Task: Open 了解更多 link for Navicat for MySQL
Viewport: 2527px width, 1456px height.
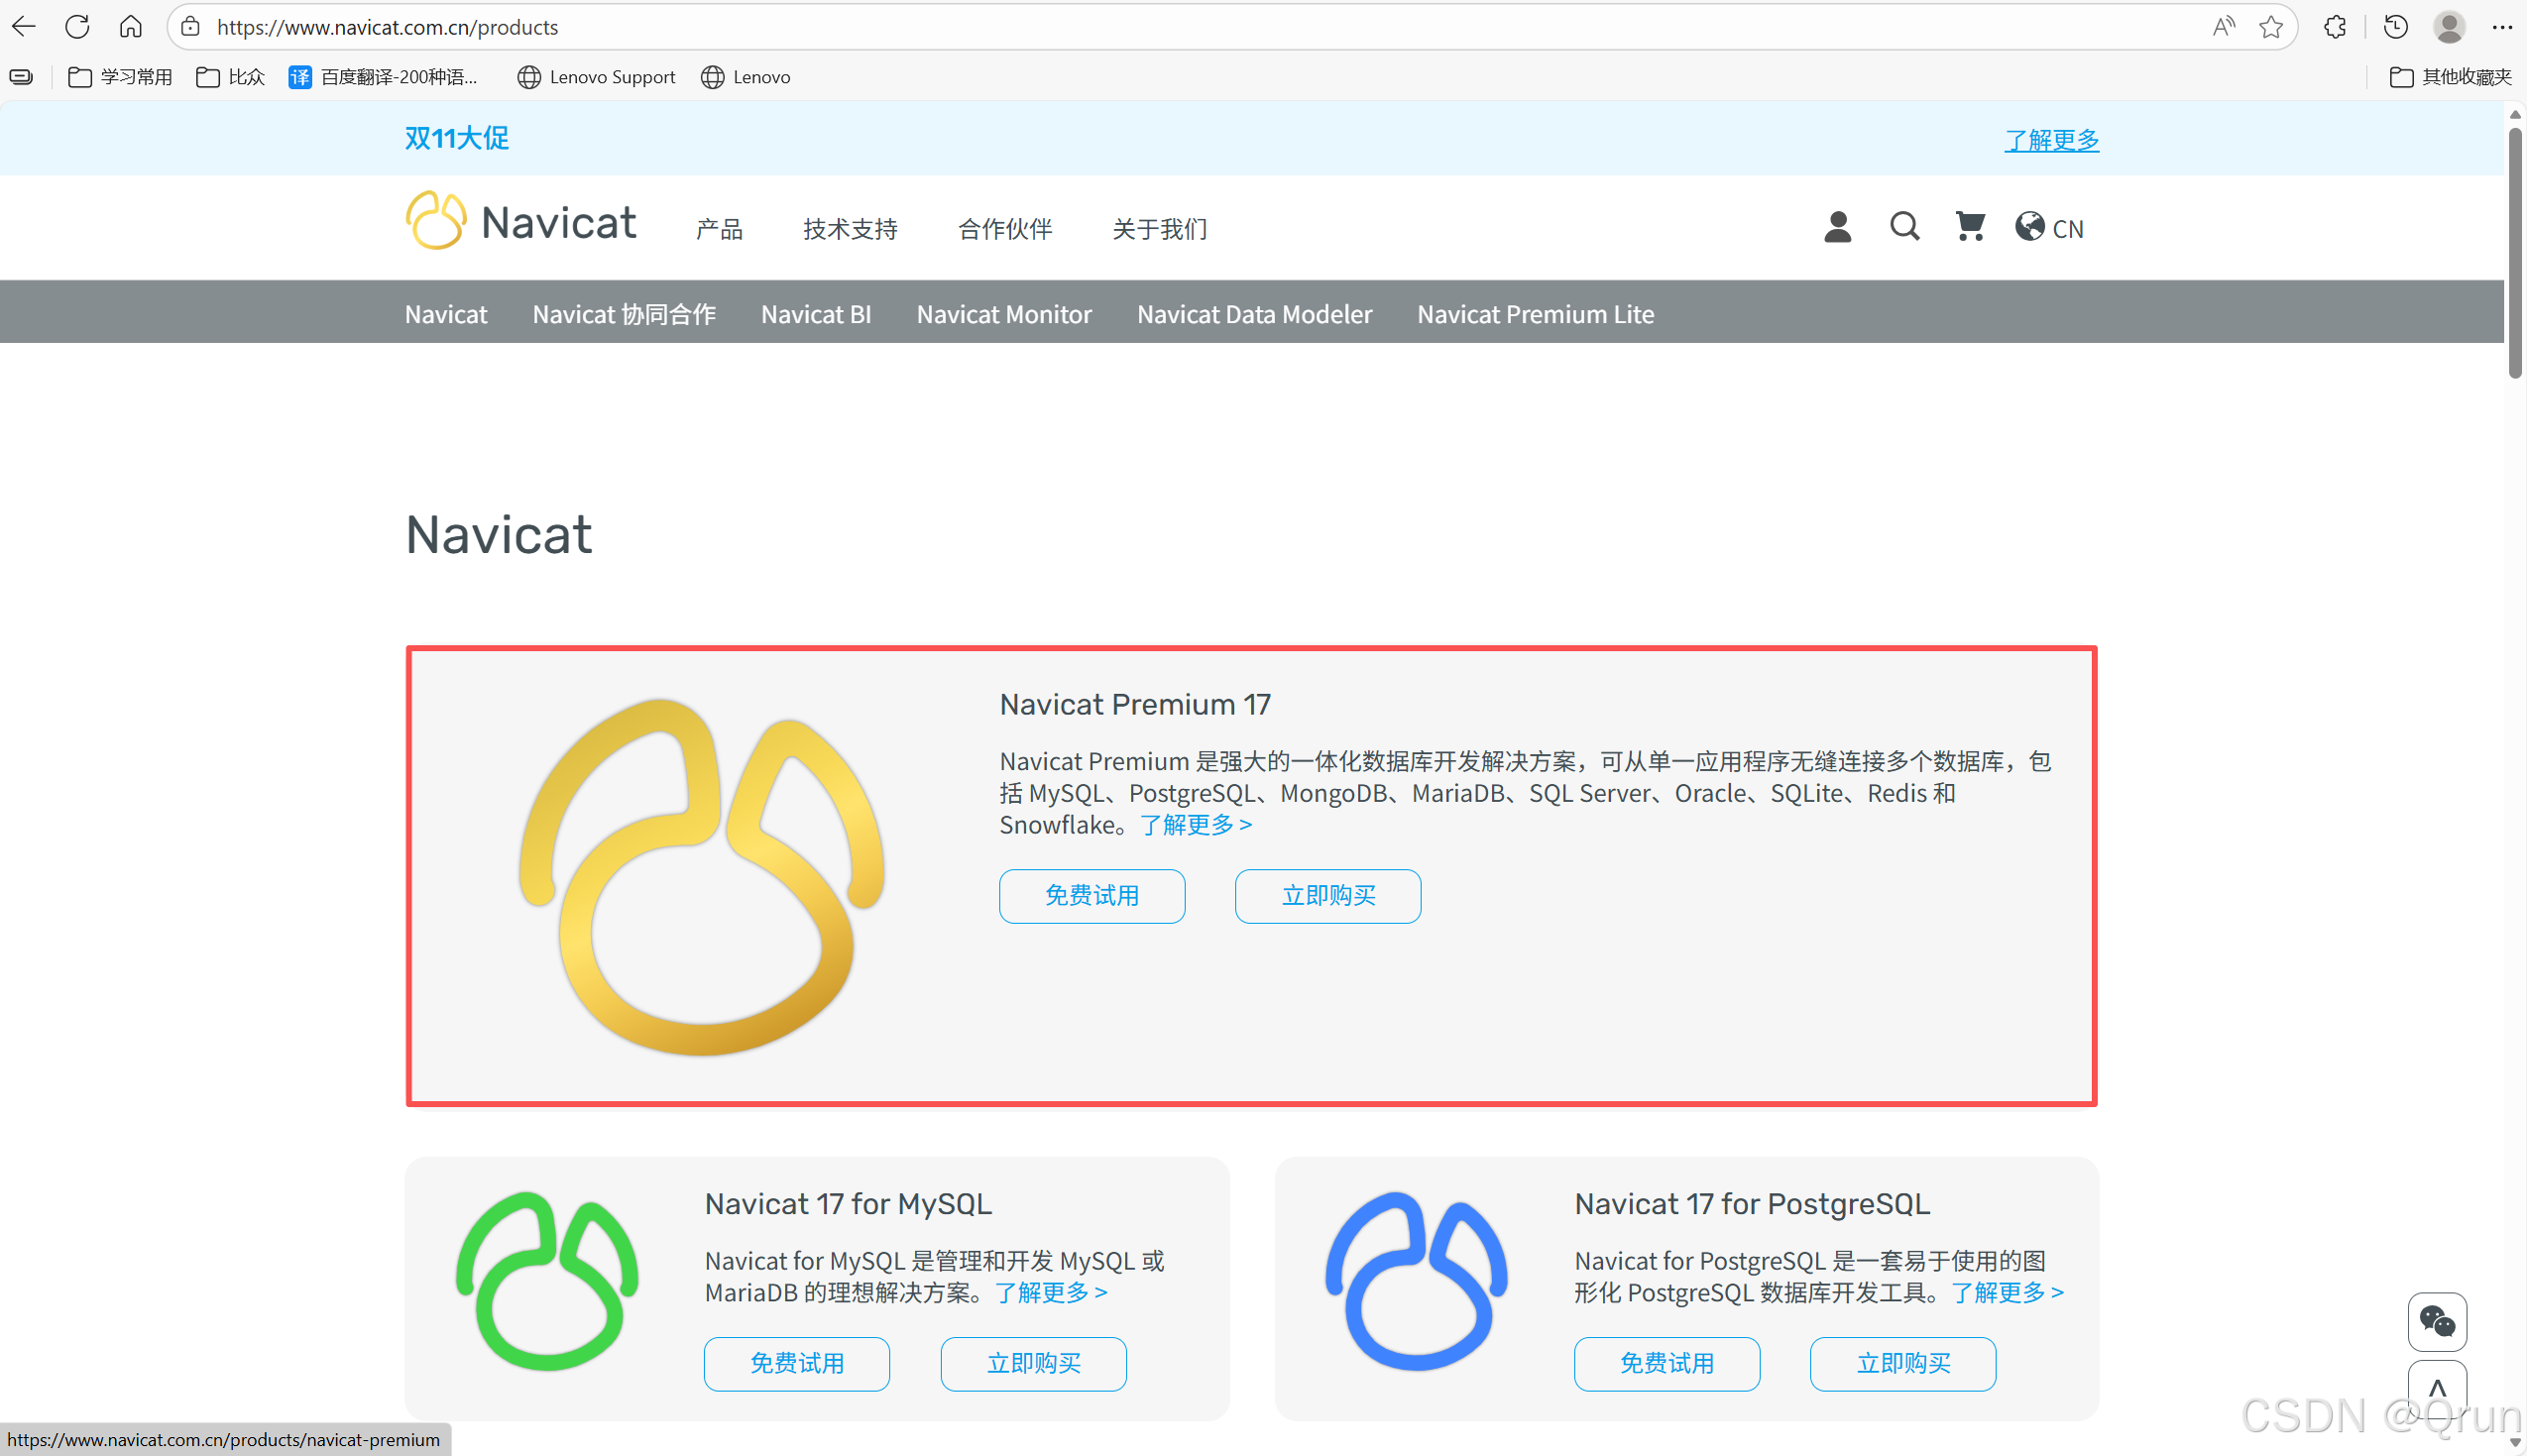Action: pyautogui.click(x=1051, y=1293)
